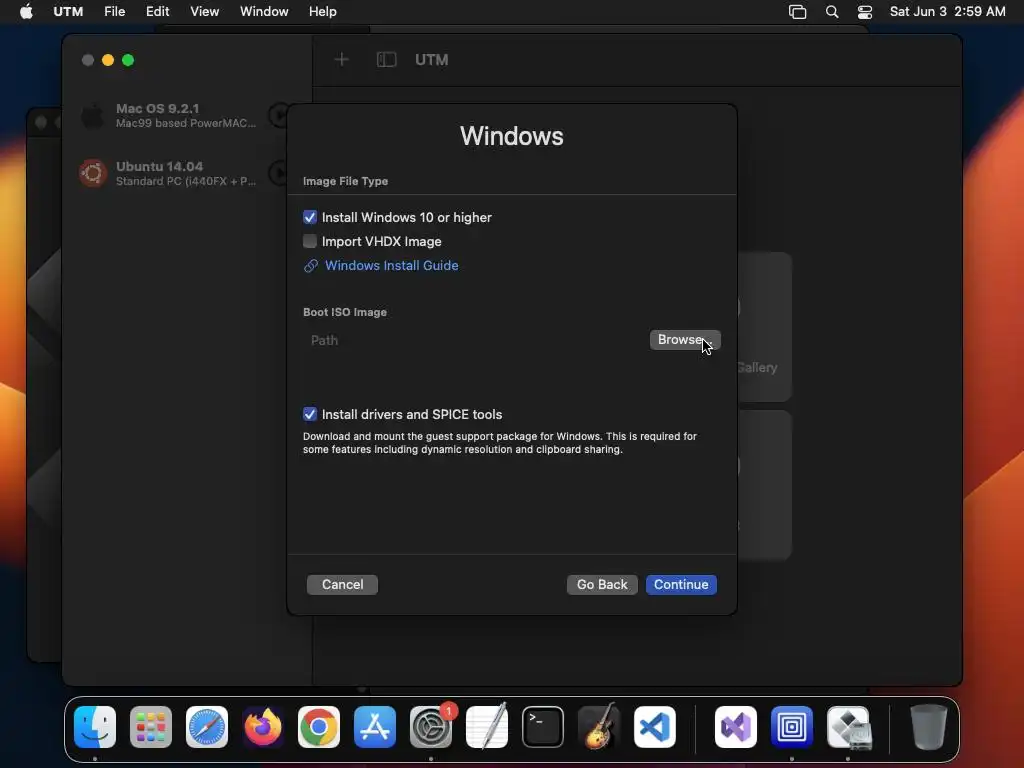1024x768 pixels.
Task: Open Google Chrome from the dock
Action: [x=319, y=727]
